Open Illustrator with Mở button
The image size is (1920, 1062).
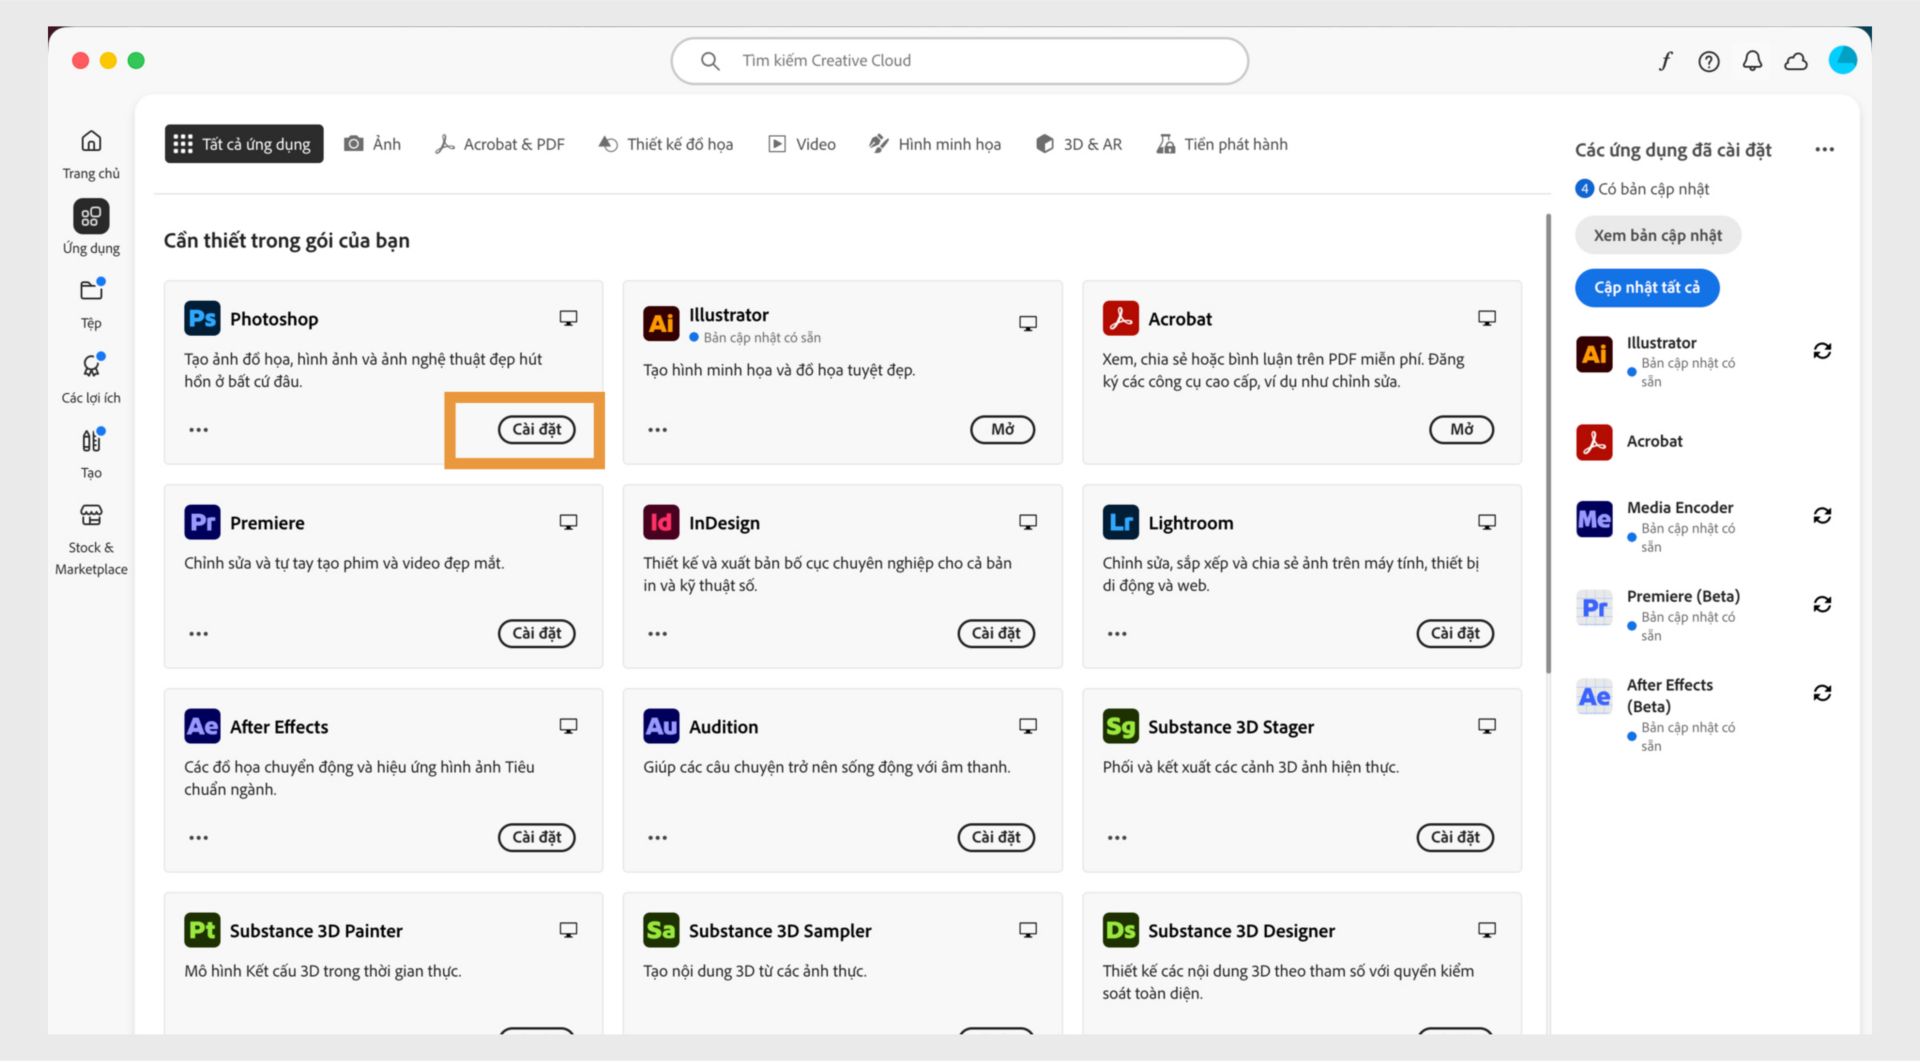pos(1002,430)
